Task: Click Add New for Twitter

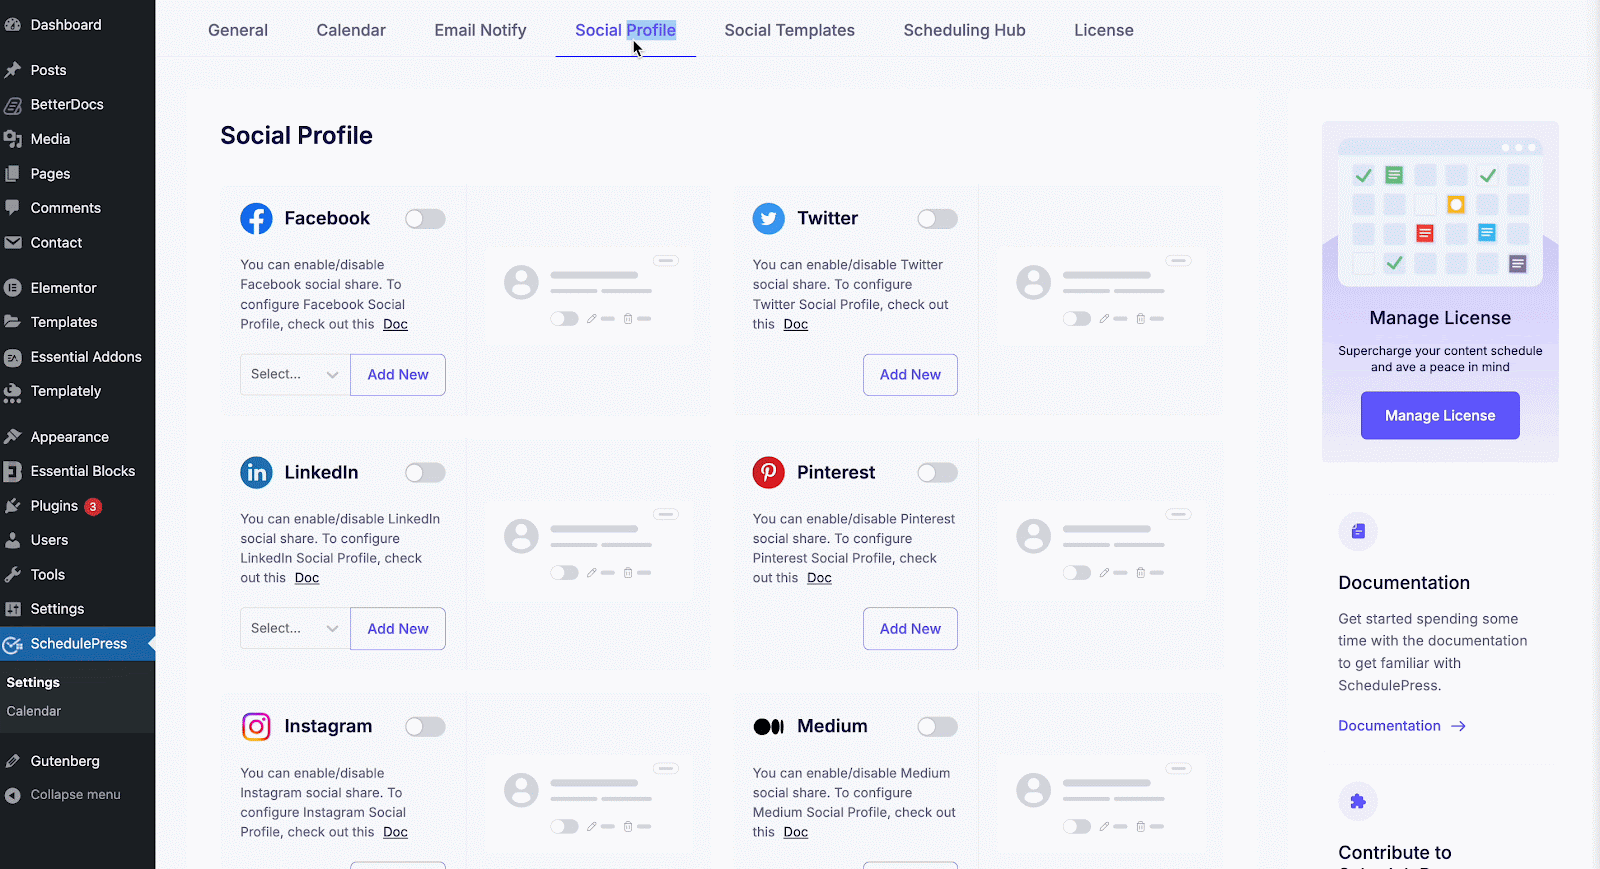Action: [x=910, y=375]
